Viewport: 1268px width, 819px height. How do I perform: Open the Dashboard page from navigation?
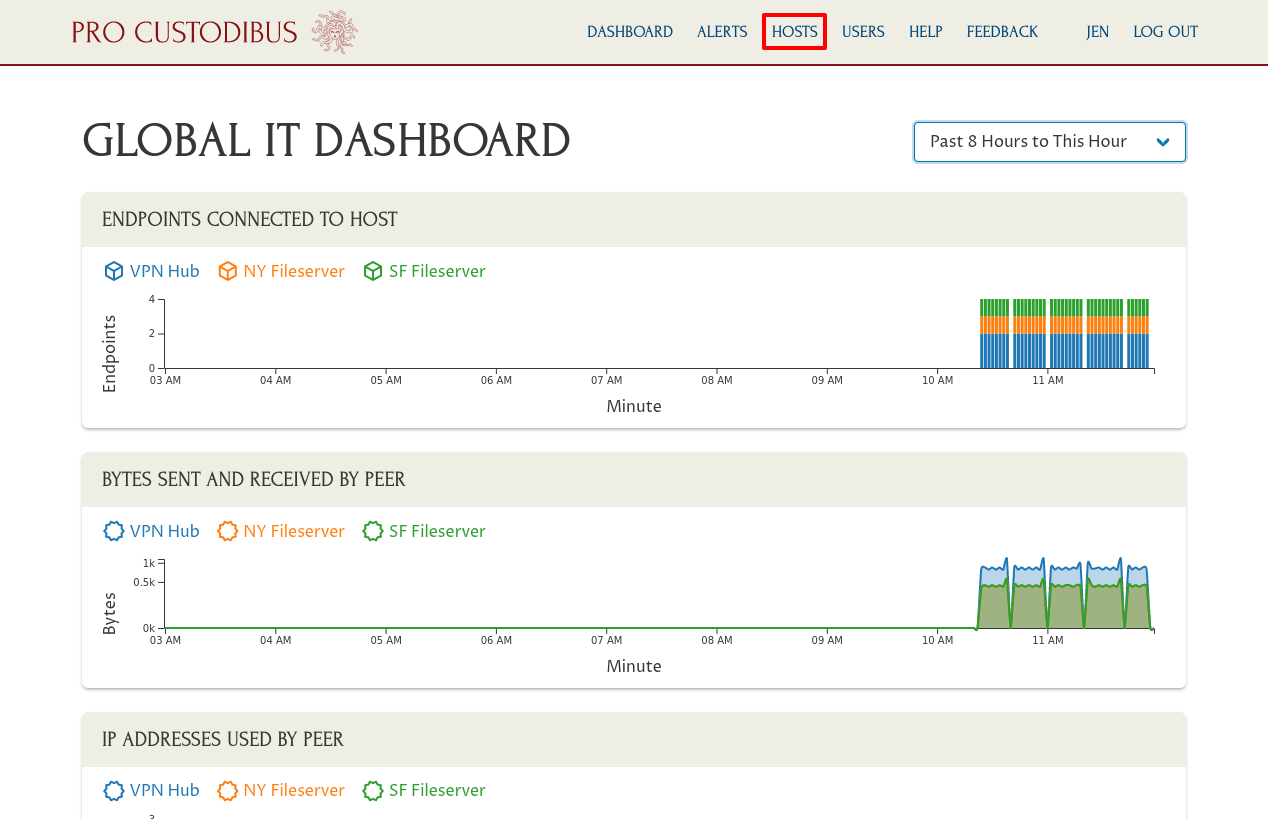click(630, 32)
